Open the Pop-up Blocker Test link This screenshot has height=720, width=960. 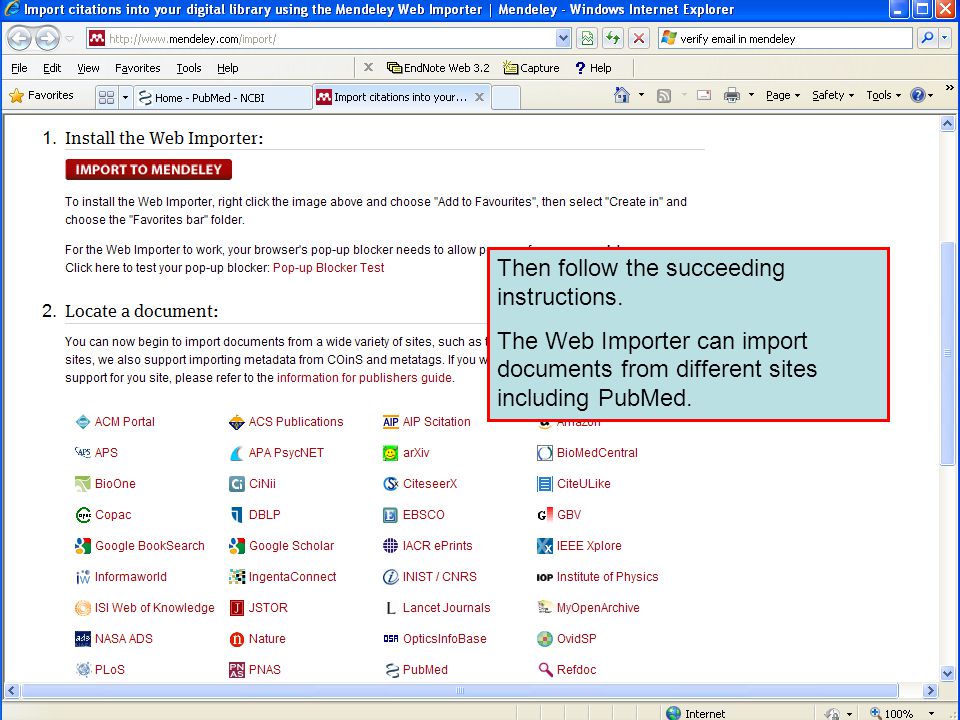(x=328, y=268)
